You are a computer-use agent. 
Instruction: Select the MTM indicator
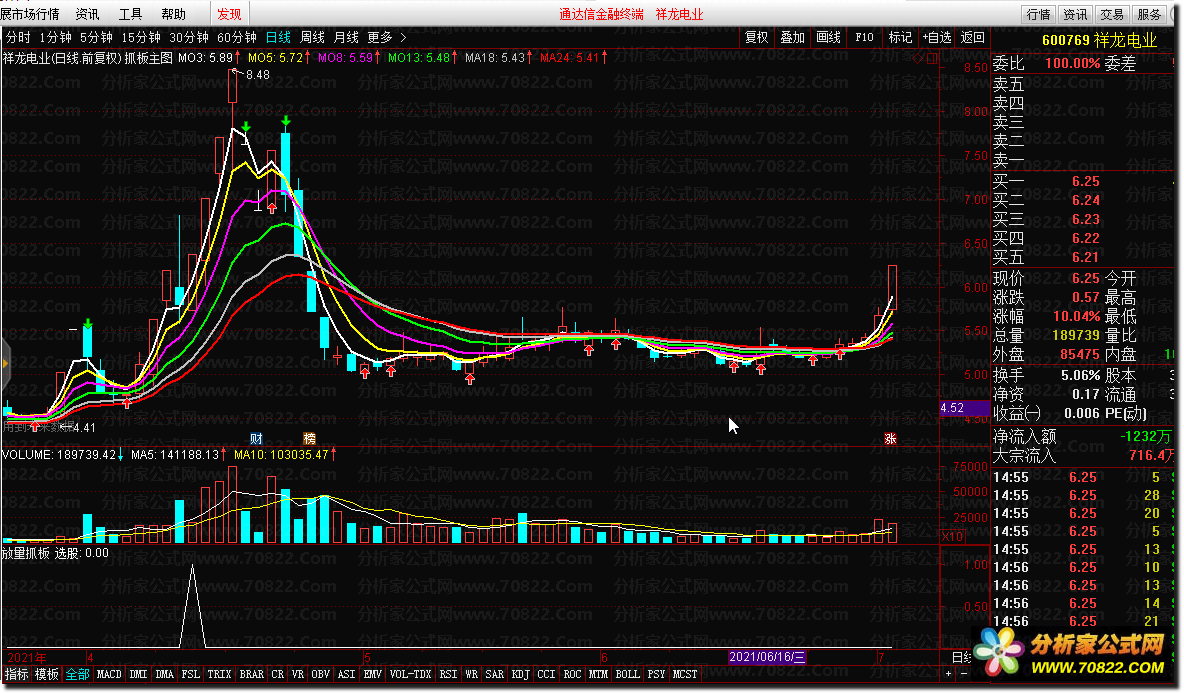click(599, 674)
